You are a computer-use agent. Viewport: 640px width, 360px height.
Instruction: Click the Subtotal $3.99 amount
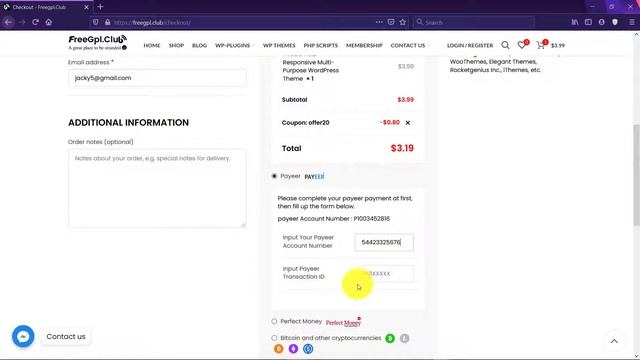[x=405, y=100]
